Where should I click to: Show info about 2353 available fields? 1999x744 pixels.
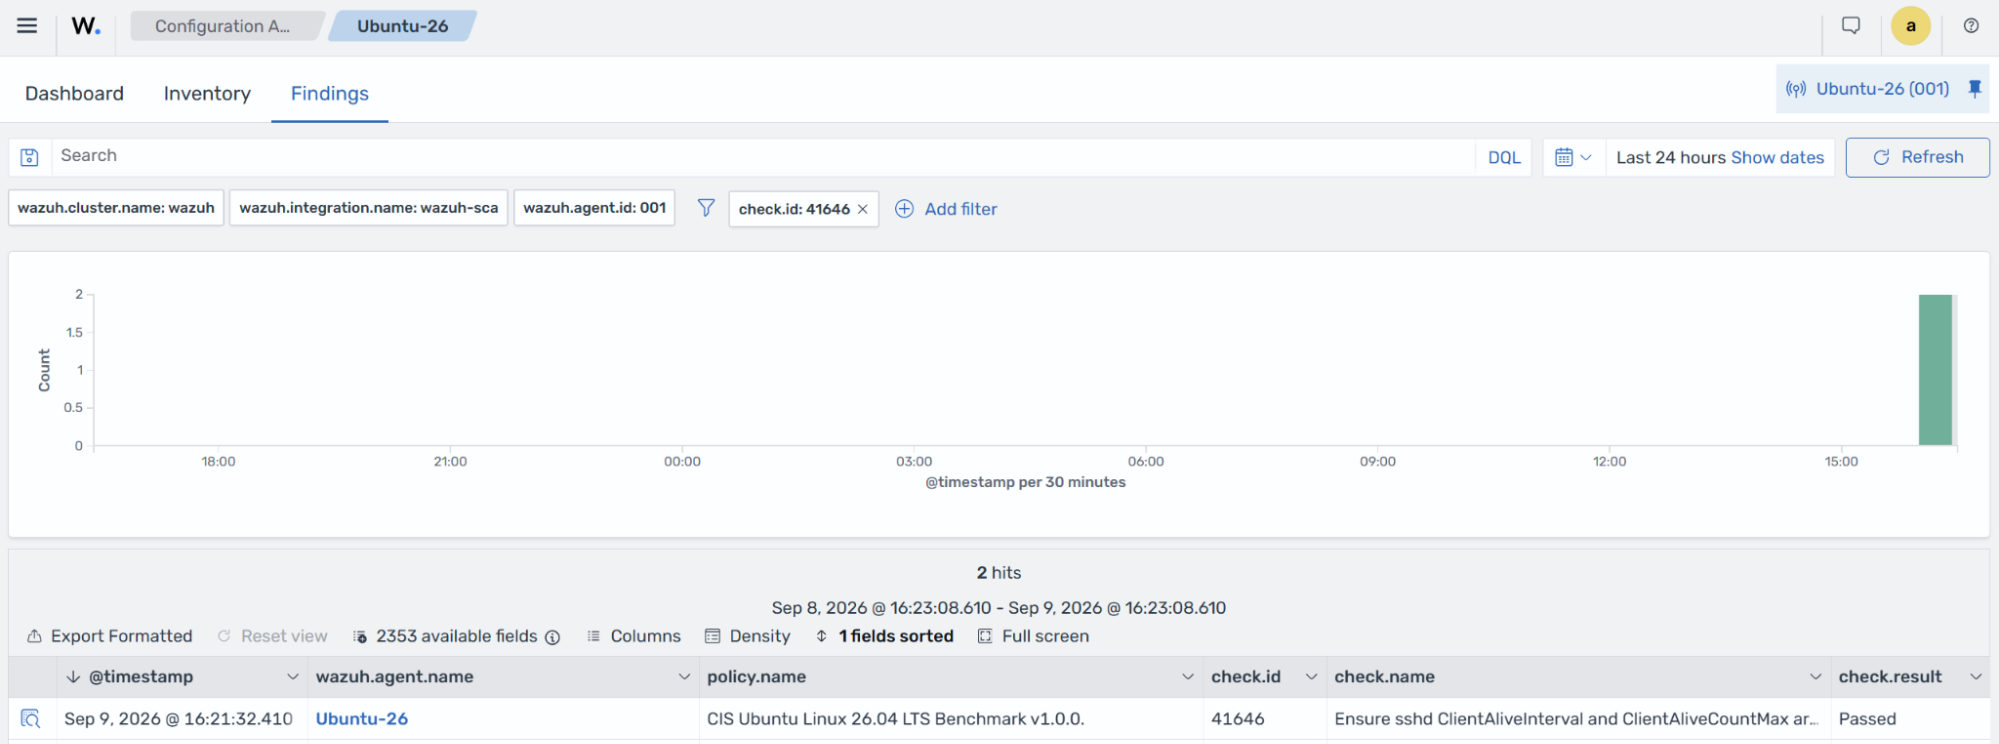pyautogui.click(x=552, y=637)
